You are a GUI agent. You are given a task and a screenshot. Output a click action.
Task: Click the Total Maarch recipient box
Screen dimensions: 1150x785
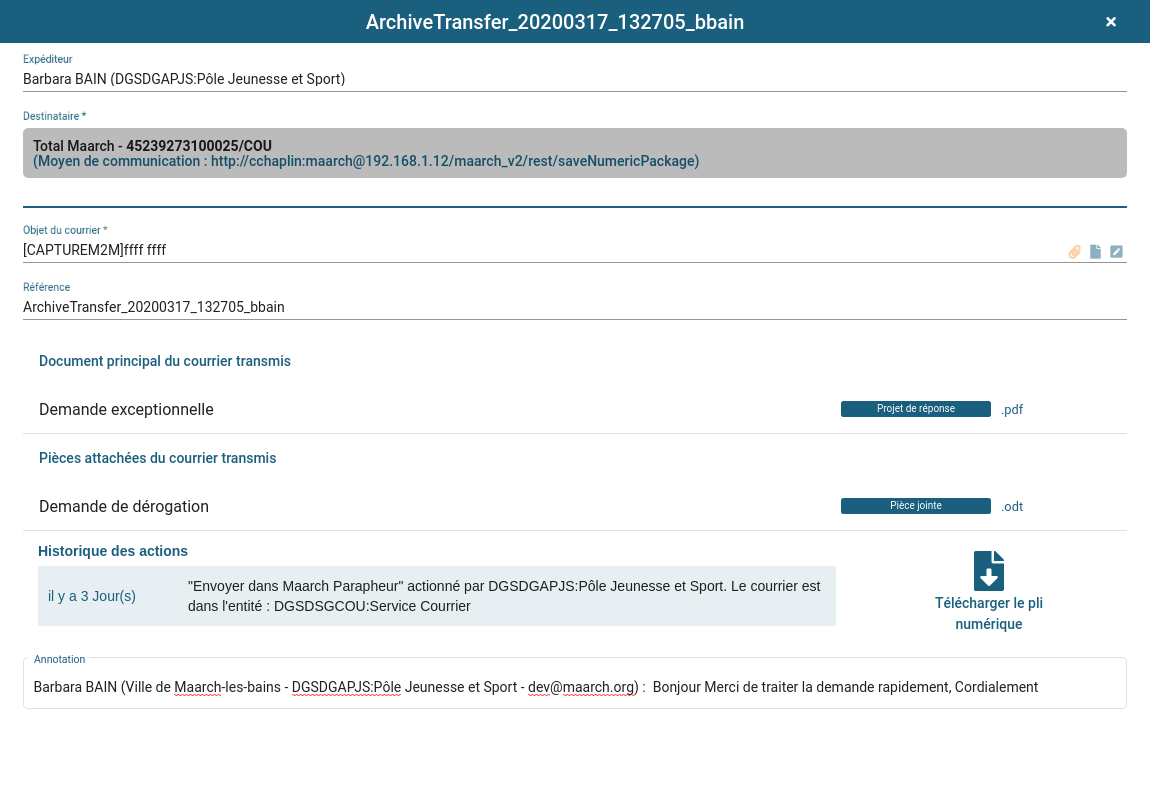point(574,153)
